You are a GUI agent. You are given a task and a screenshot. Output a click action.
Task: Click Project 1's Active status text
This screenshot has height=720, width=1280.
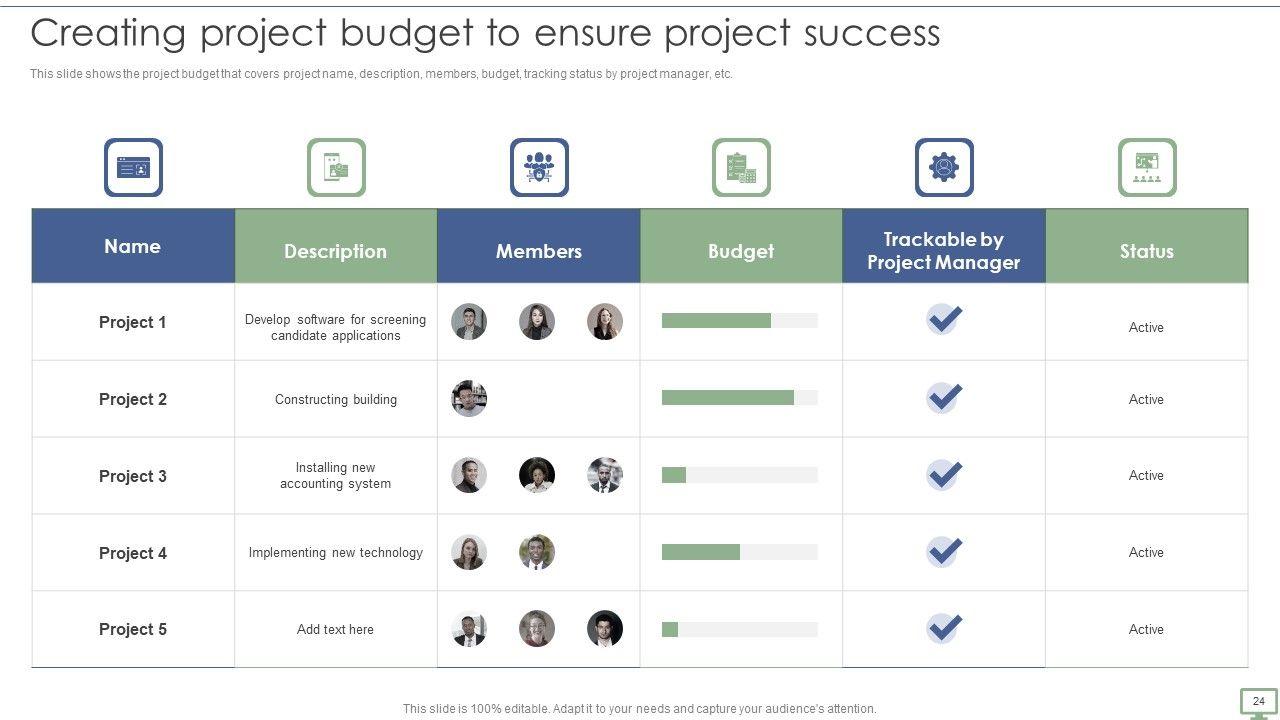[x=1146, y=327]
